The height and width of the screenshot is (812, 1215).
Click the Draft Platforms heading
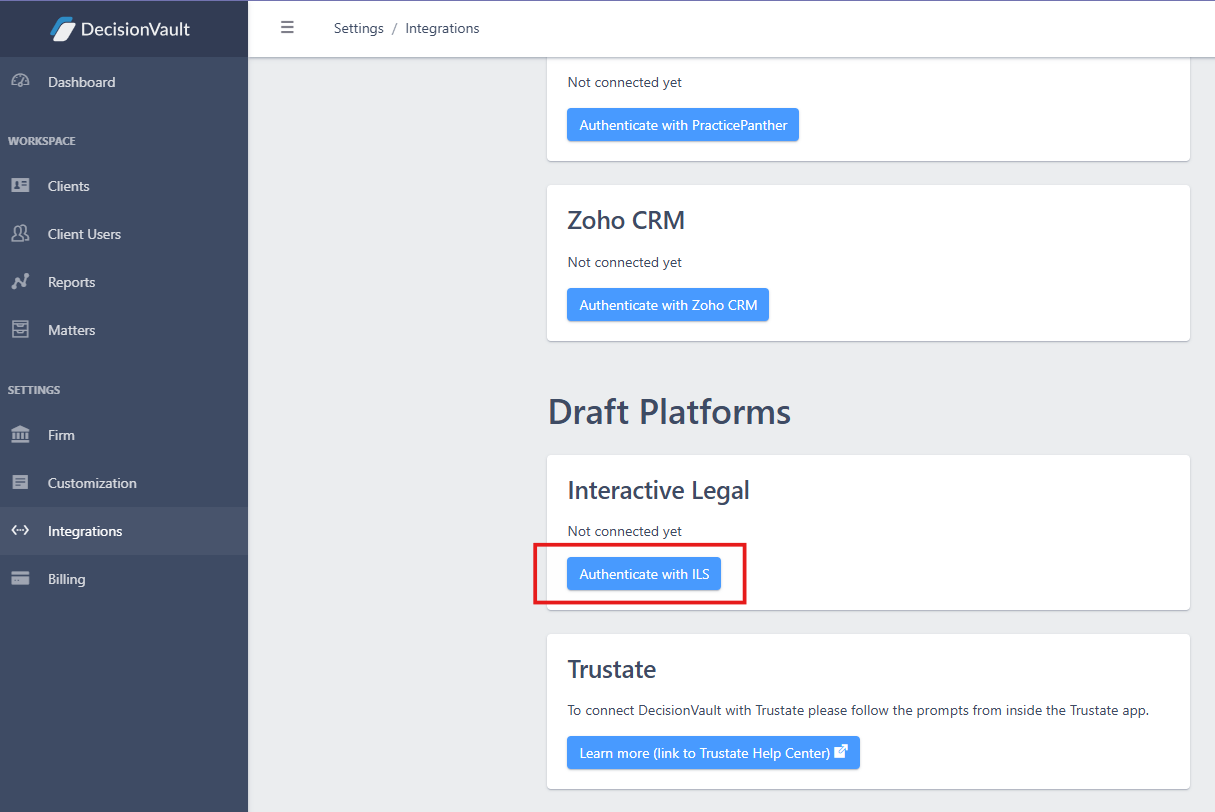[x=669, y=411]
